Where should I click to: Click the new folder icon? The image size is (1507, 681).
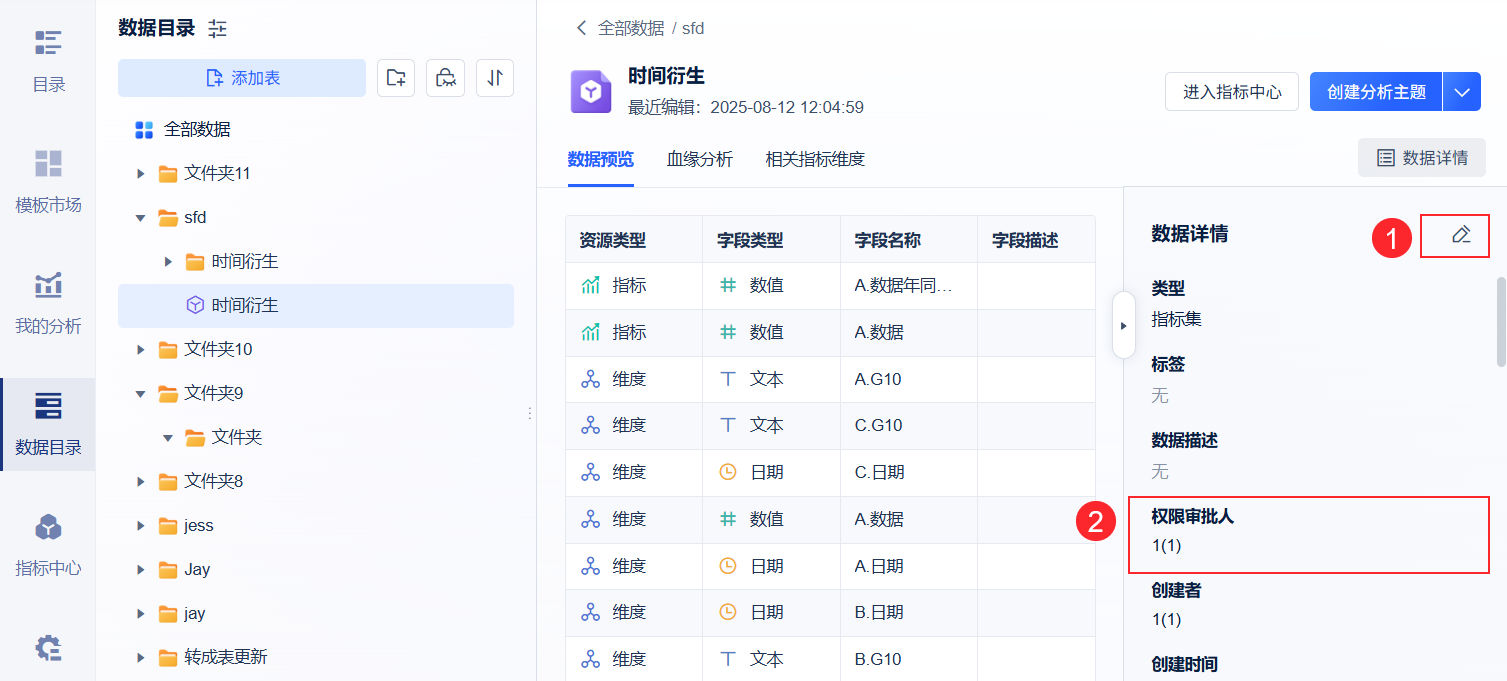tap(396, 78)
